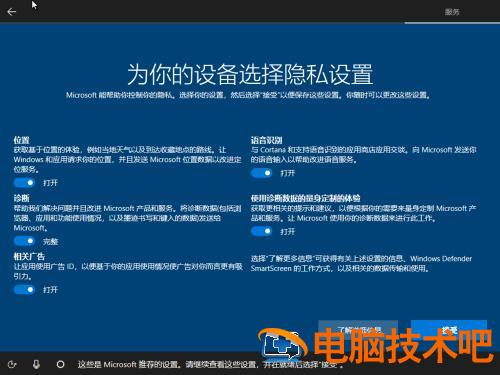500x375 pixels.
Task: Open ease of access icon in bottom bar
Action: click(12, 364)
